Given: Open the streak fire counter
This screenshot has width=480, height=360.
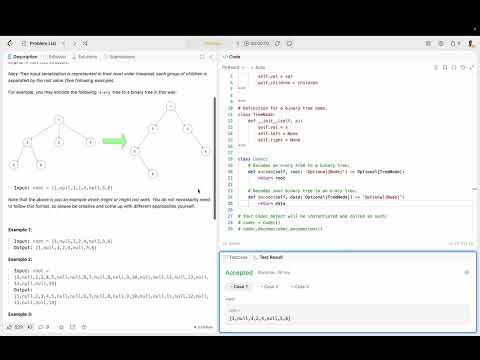Looking at the screenshot, I should [x=455, y=43].
